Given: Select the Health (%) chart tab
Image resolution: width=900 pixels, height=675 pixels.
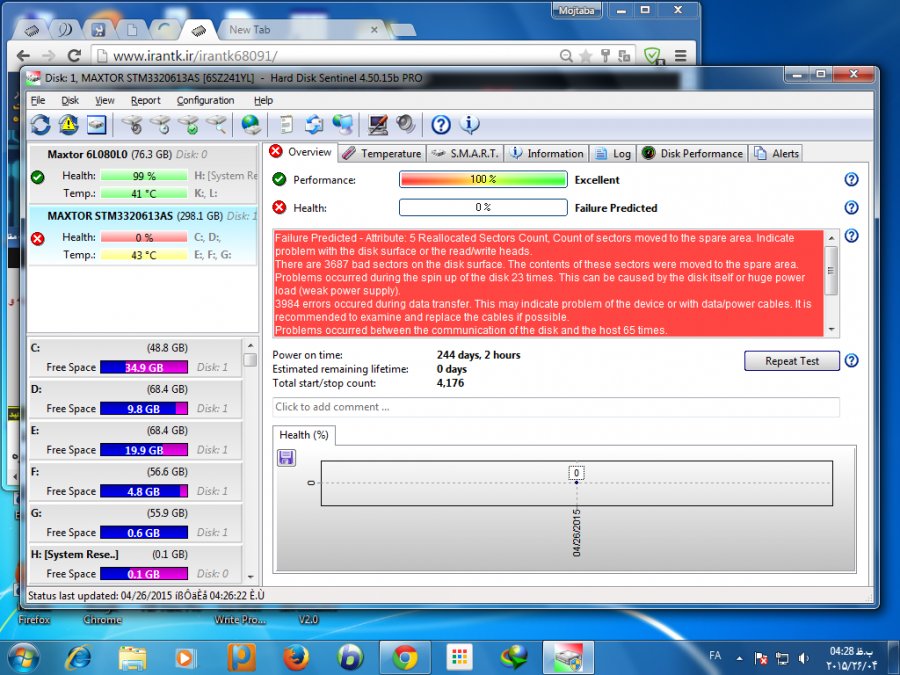Looking at the screenshot, I should pos(304,435).
